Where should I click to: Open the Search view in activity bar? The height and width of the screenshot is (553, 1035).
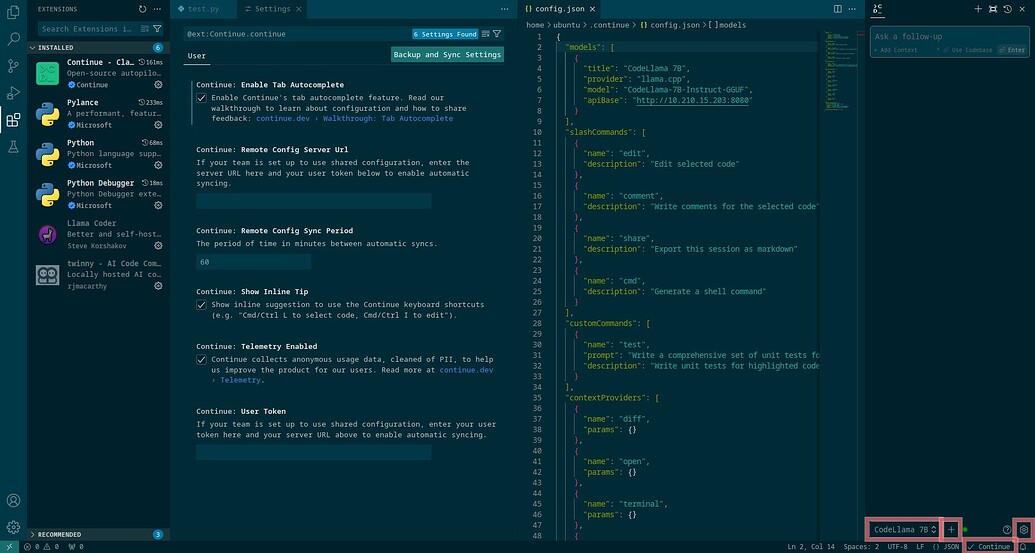coord(13,39)
